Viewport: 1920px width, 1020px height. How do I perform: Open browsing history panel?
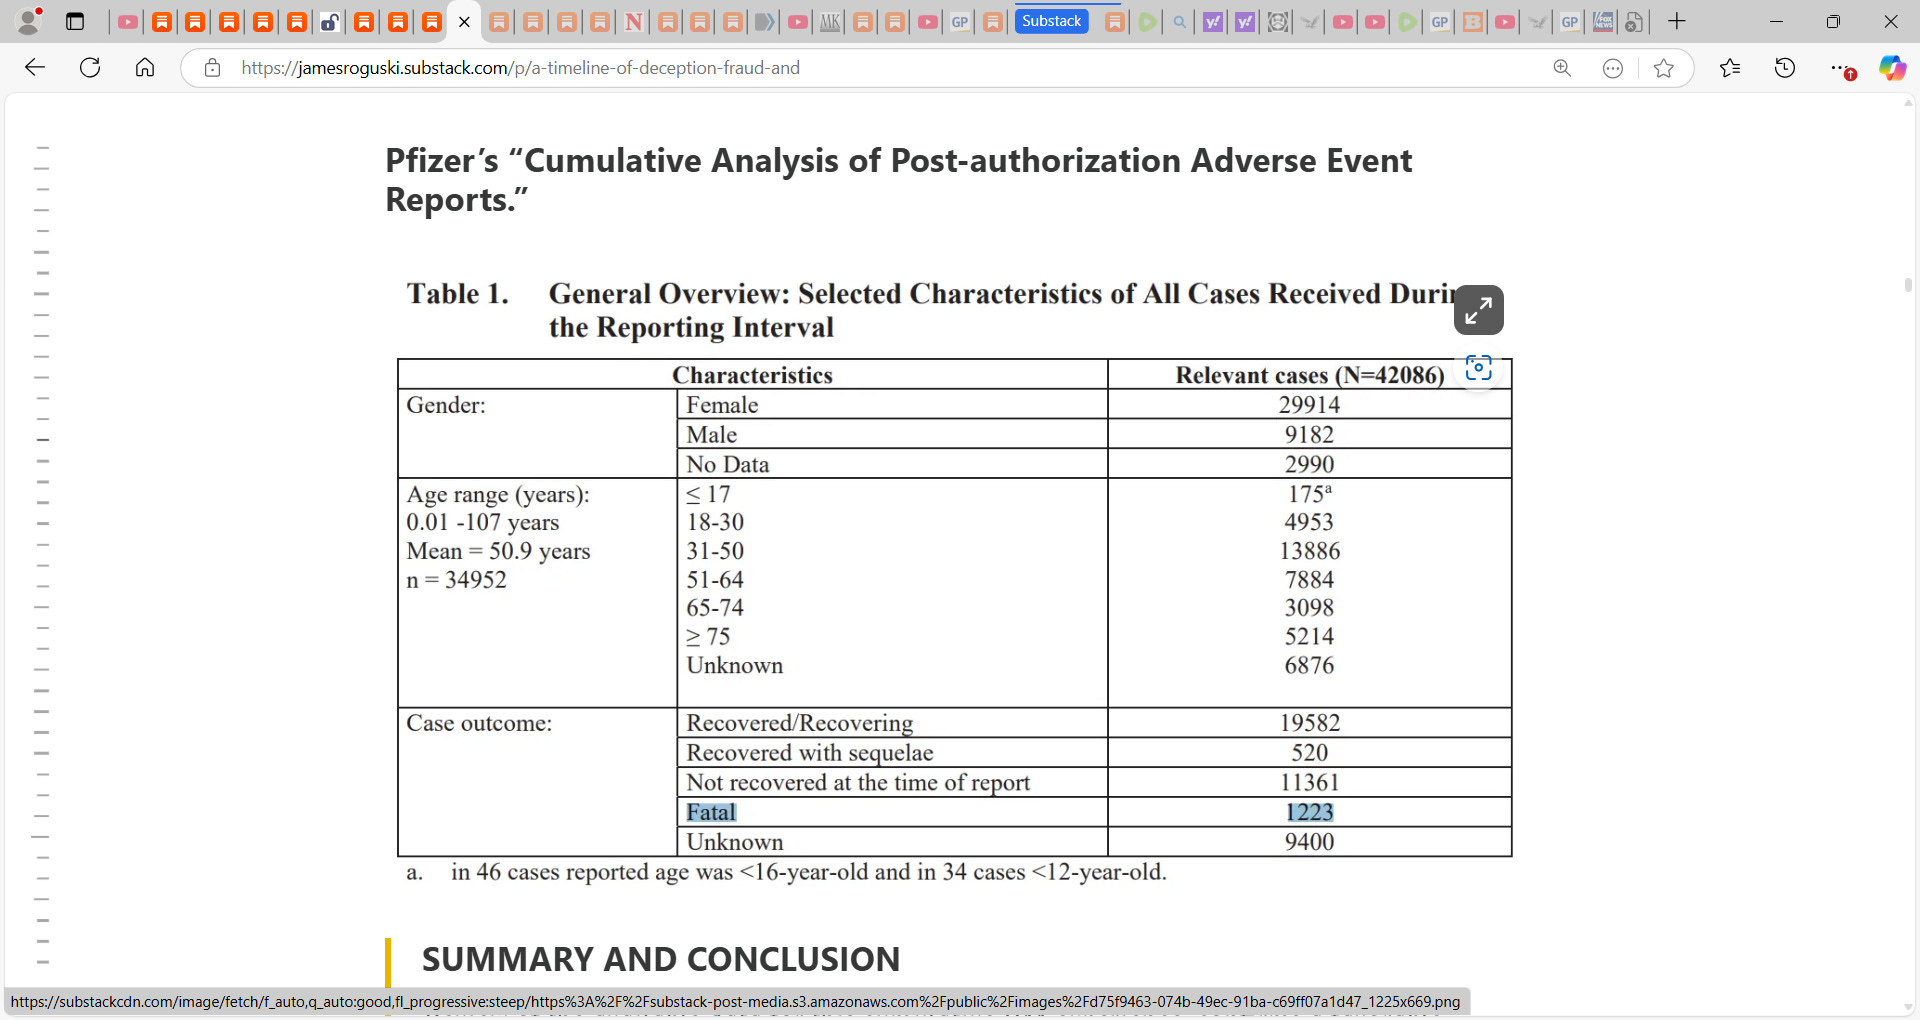[x=1785, y=68]
